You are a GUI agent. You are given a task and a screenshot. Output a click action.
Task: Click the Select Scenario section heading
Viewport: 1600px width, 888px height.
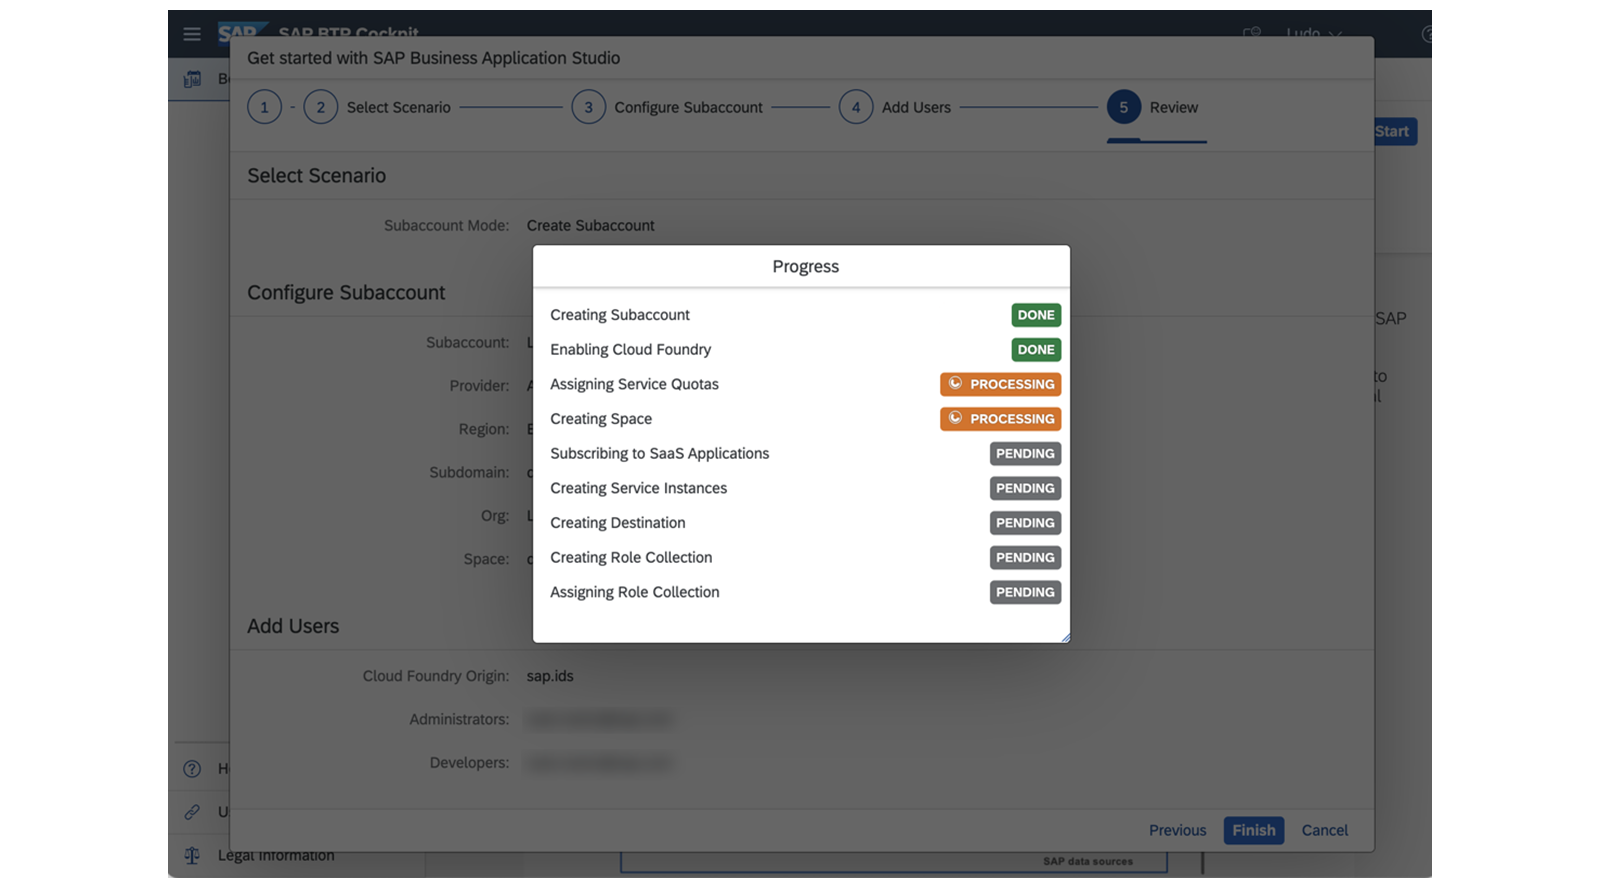[x=316, y=176]
